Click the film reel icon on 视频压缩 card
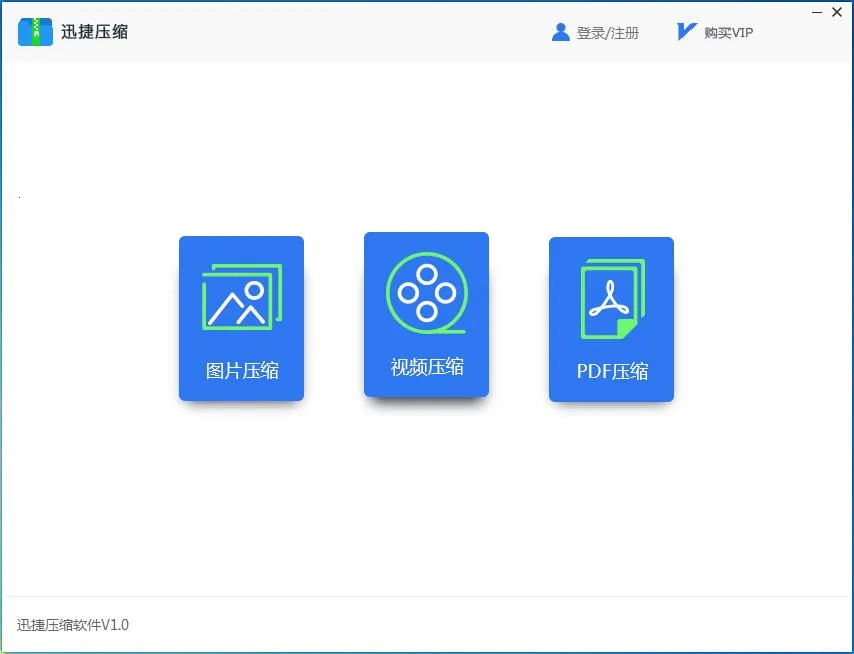The width and height of the screenshot is (854, 654). tap(427, 292)
